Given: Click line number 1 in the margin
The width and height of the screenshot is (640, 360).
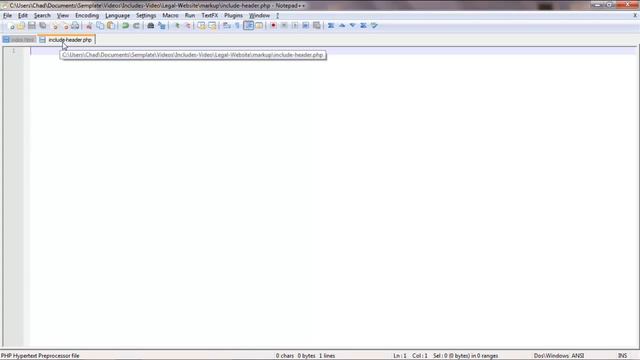Looking at the screenshot, I should coord(13,51).
